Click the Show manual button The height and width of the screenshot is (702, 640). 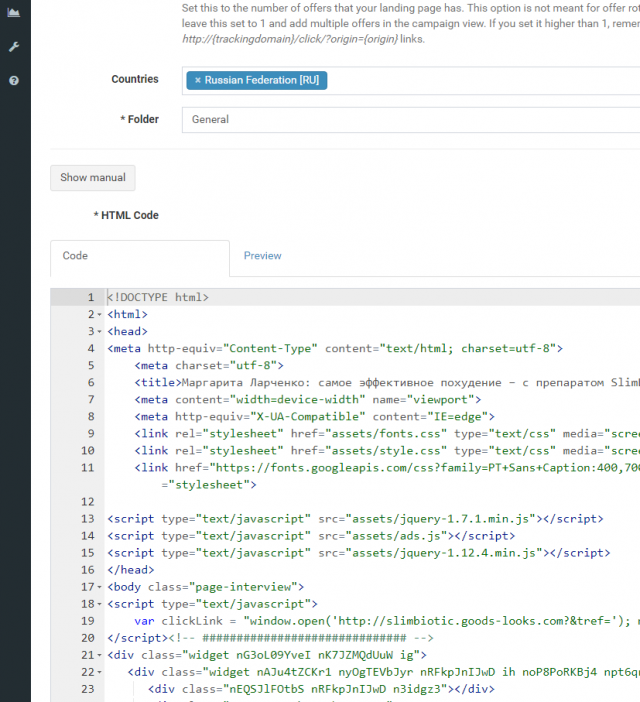click(93, 178)
